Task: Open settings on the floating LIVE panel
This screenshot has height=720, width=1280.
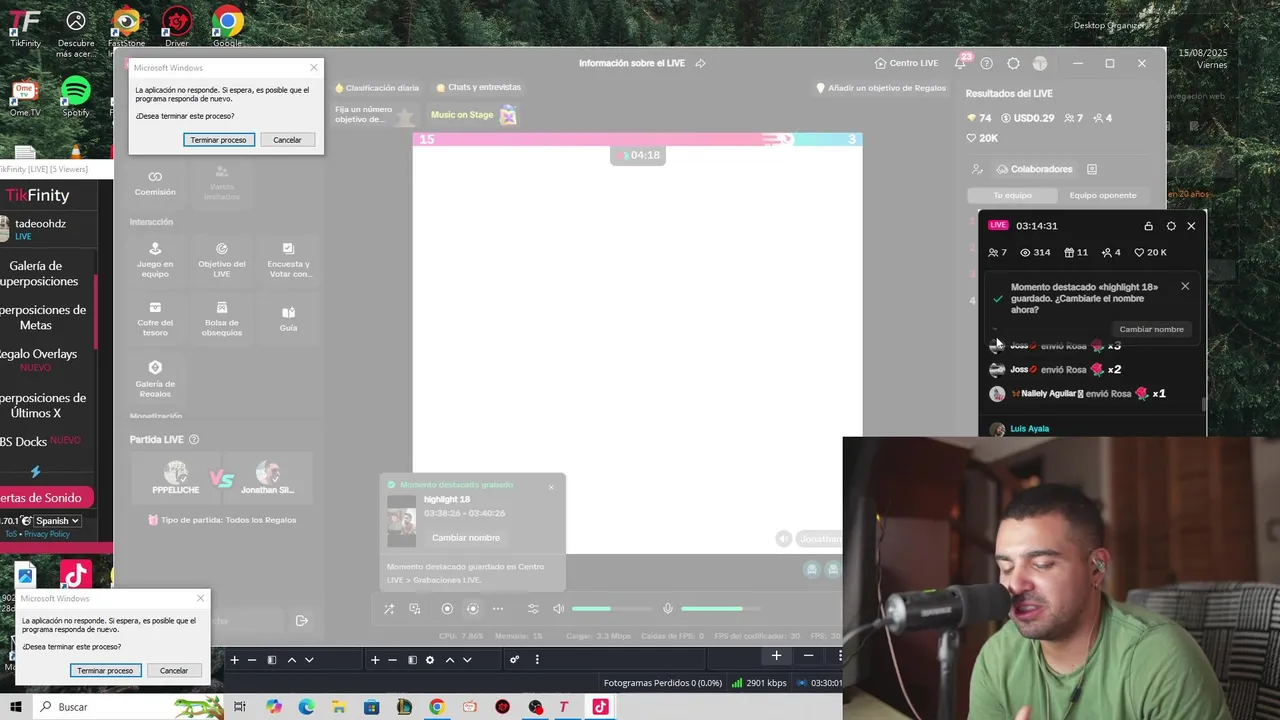Action: coord(1171,226)
